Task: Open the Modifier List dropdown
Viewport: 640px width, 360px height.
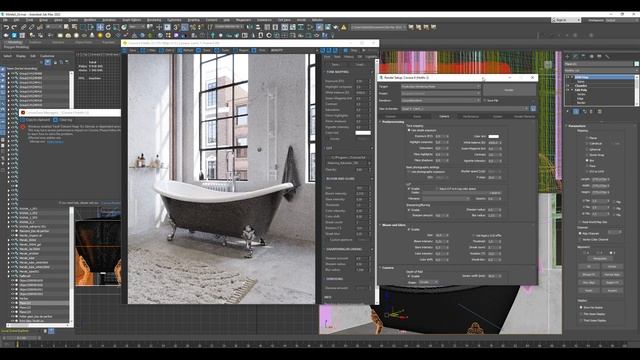Action: tap(601, 70)
